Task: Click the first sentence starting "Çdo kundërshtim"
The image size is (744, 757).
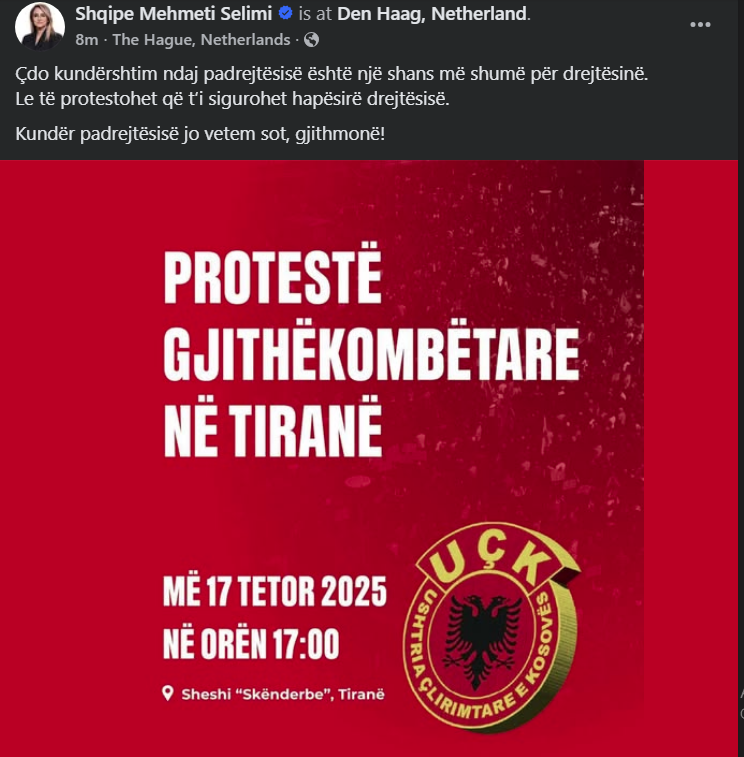Action: (332, 75)
